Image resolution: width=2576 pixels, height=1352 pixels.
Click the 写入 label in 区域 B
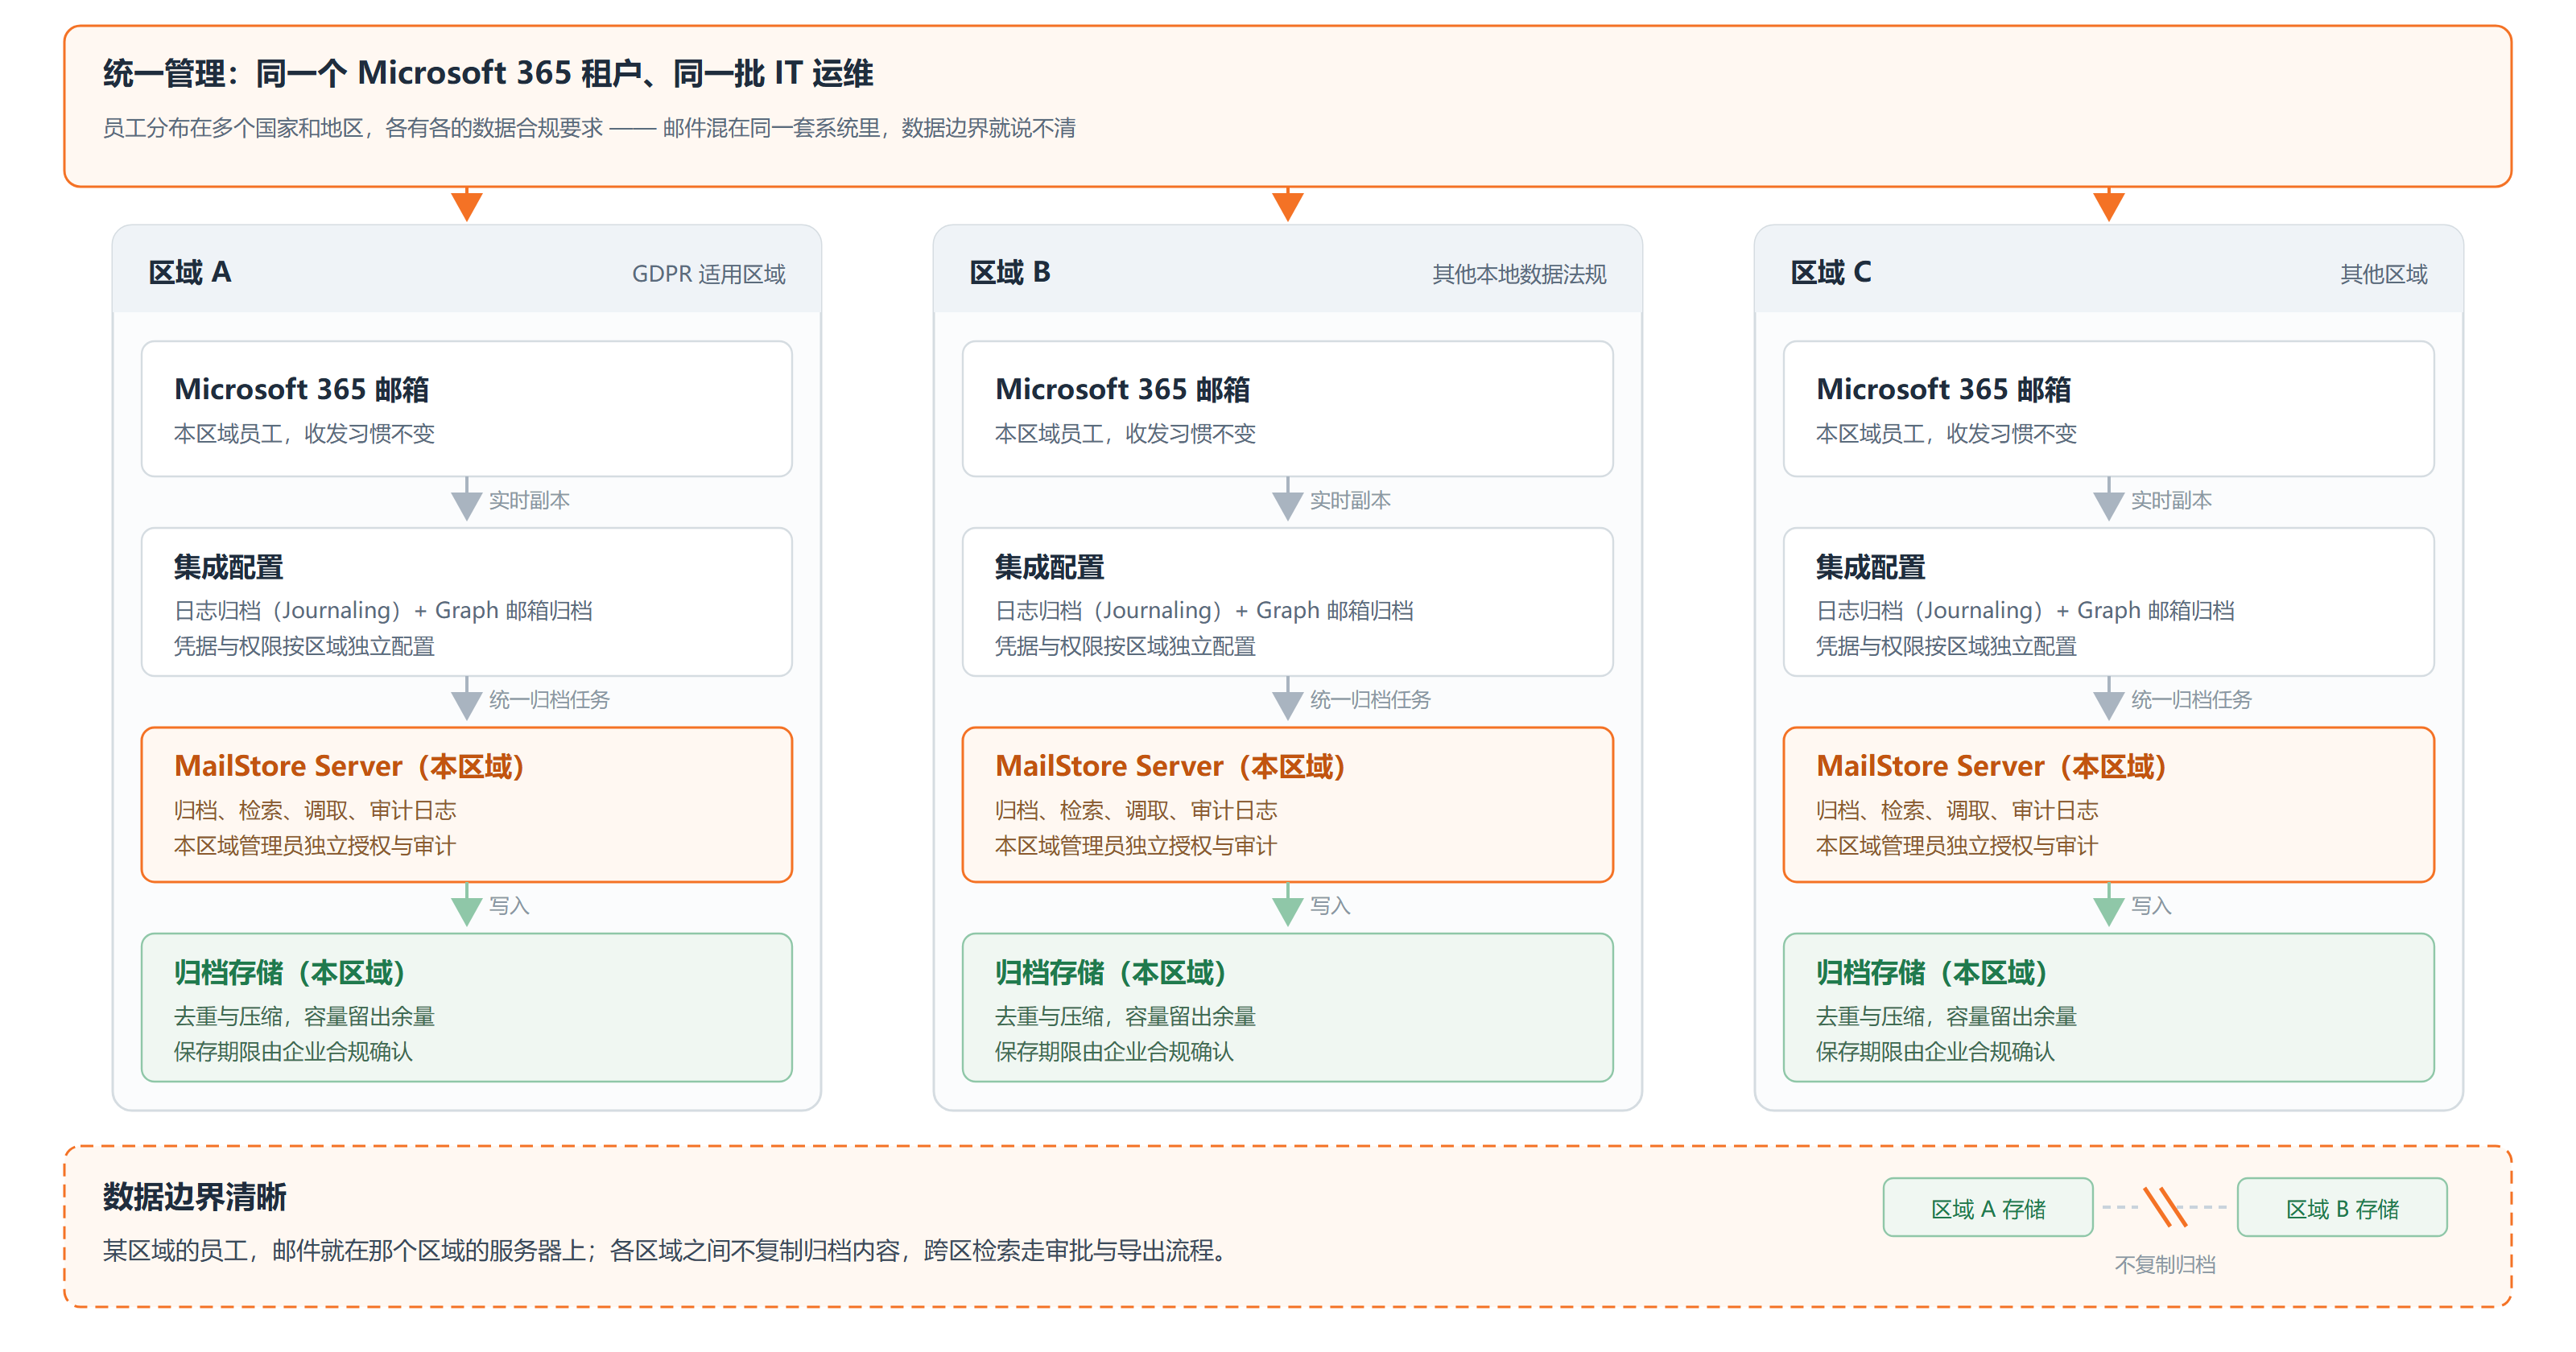tap(1330, 905)
